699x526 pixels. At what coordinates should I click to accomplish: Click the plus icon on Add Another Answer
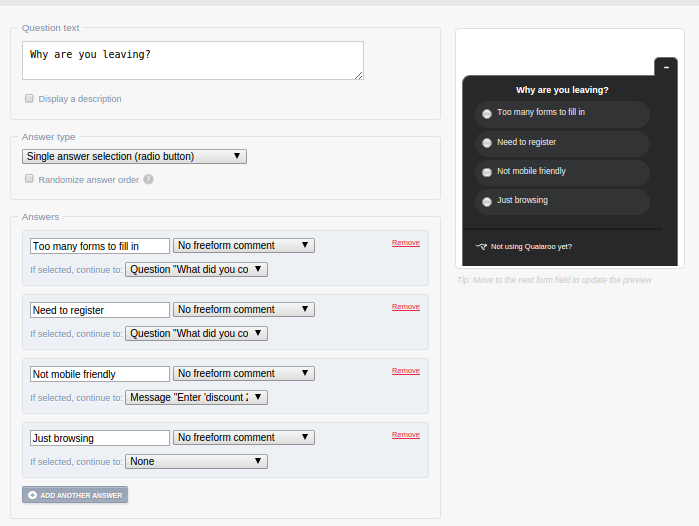tap(33, 495)
